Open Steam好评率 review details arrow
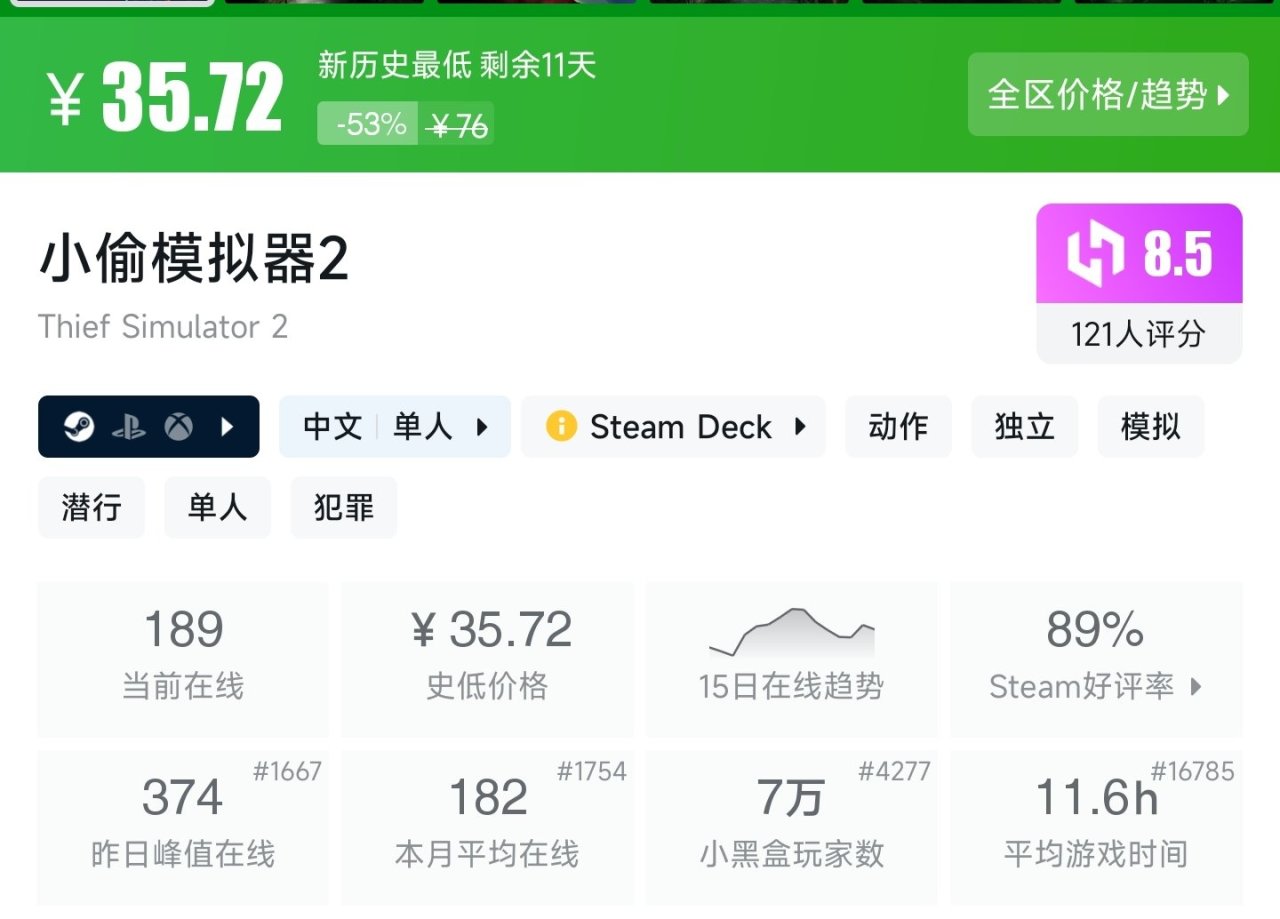The image size is (1280, 919). pyautogui.click(x=1196, y=687)
